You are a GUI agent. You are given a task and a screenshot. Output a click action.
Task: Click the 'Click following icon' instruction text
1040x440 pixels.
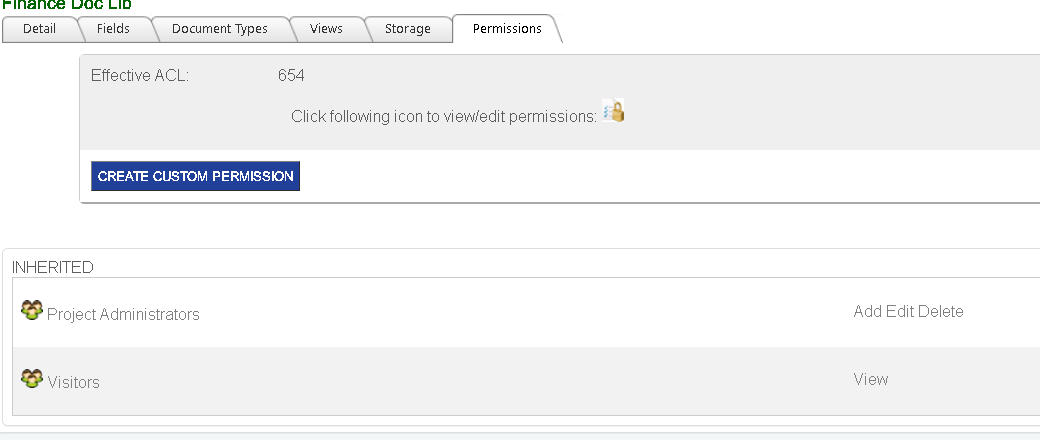point(444,117)
